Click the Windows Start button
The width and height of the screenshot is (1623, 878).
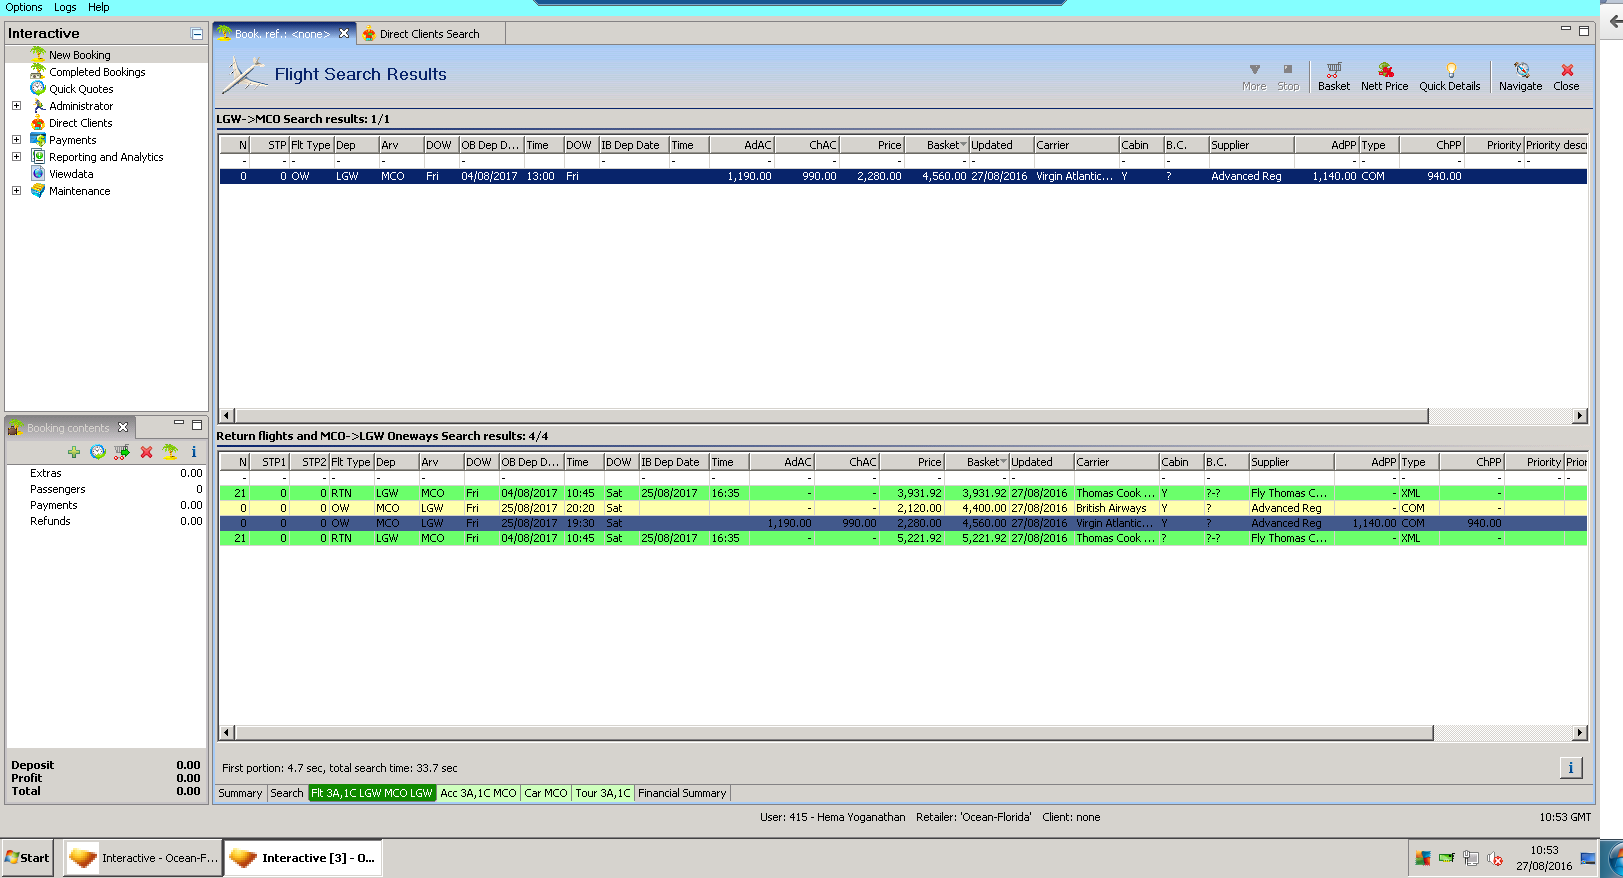tap(27, 858)
